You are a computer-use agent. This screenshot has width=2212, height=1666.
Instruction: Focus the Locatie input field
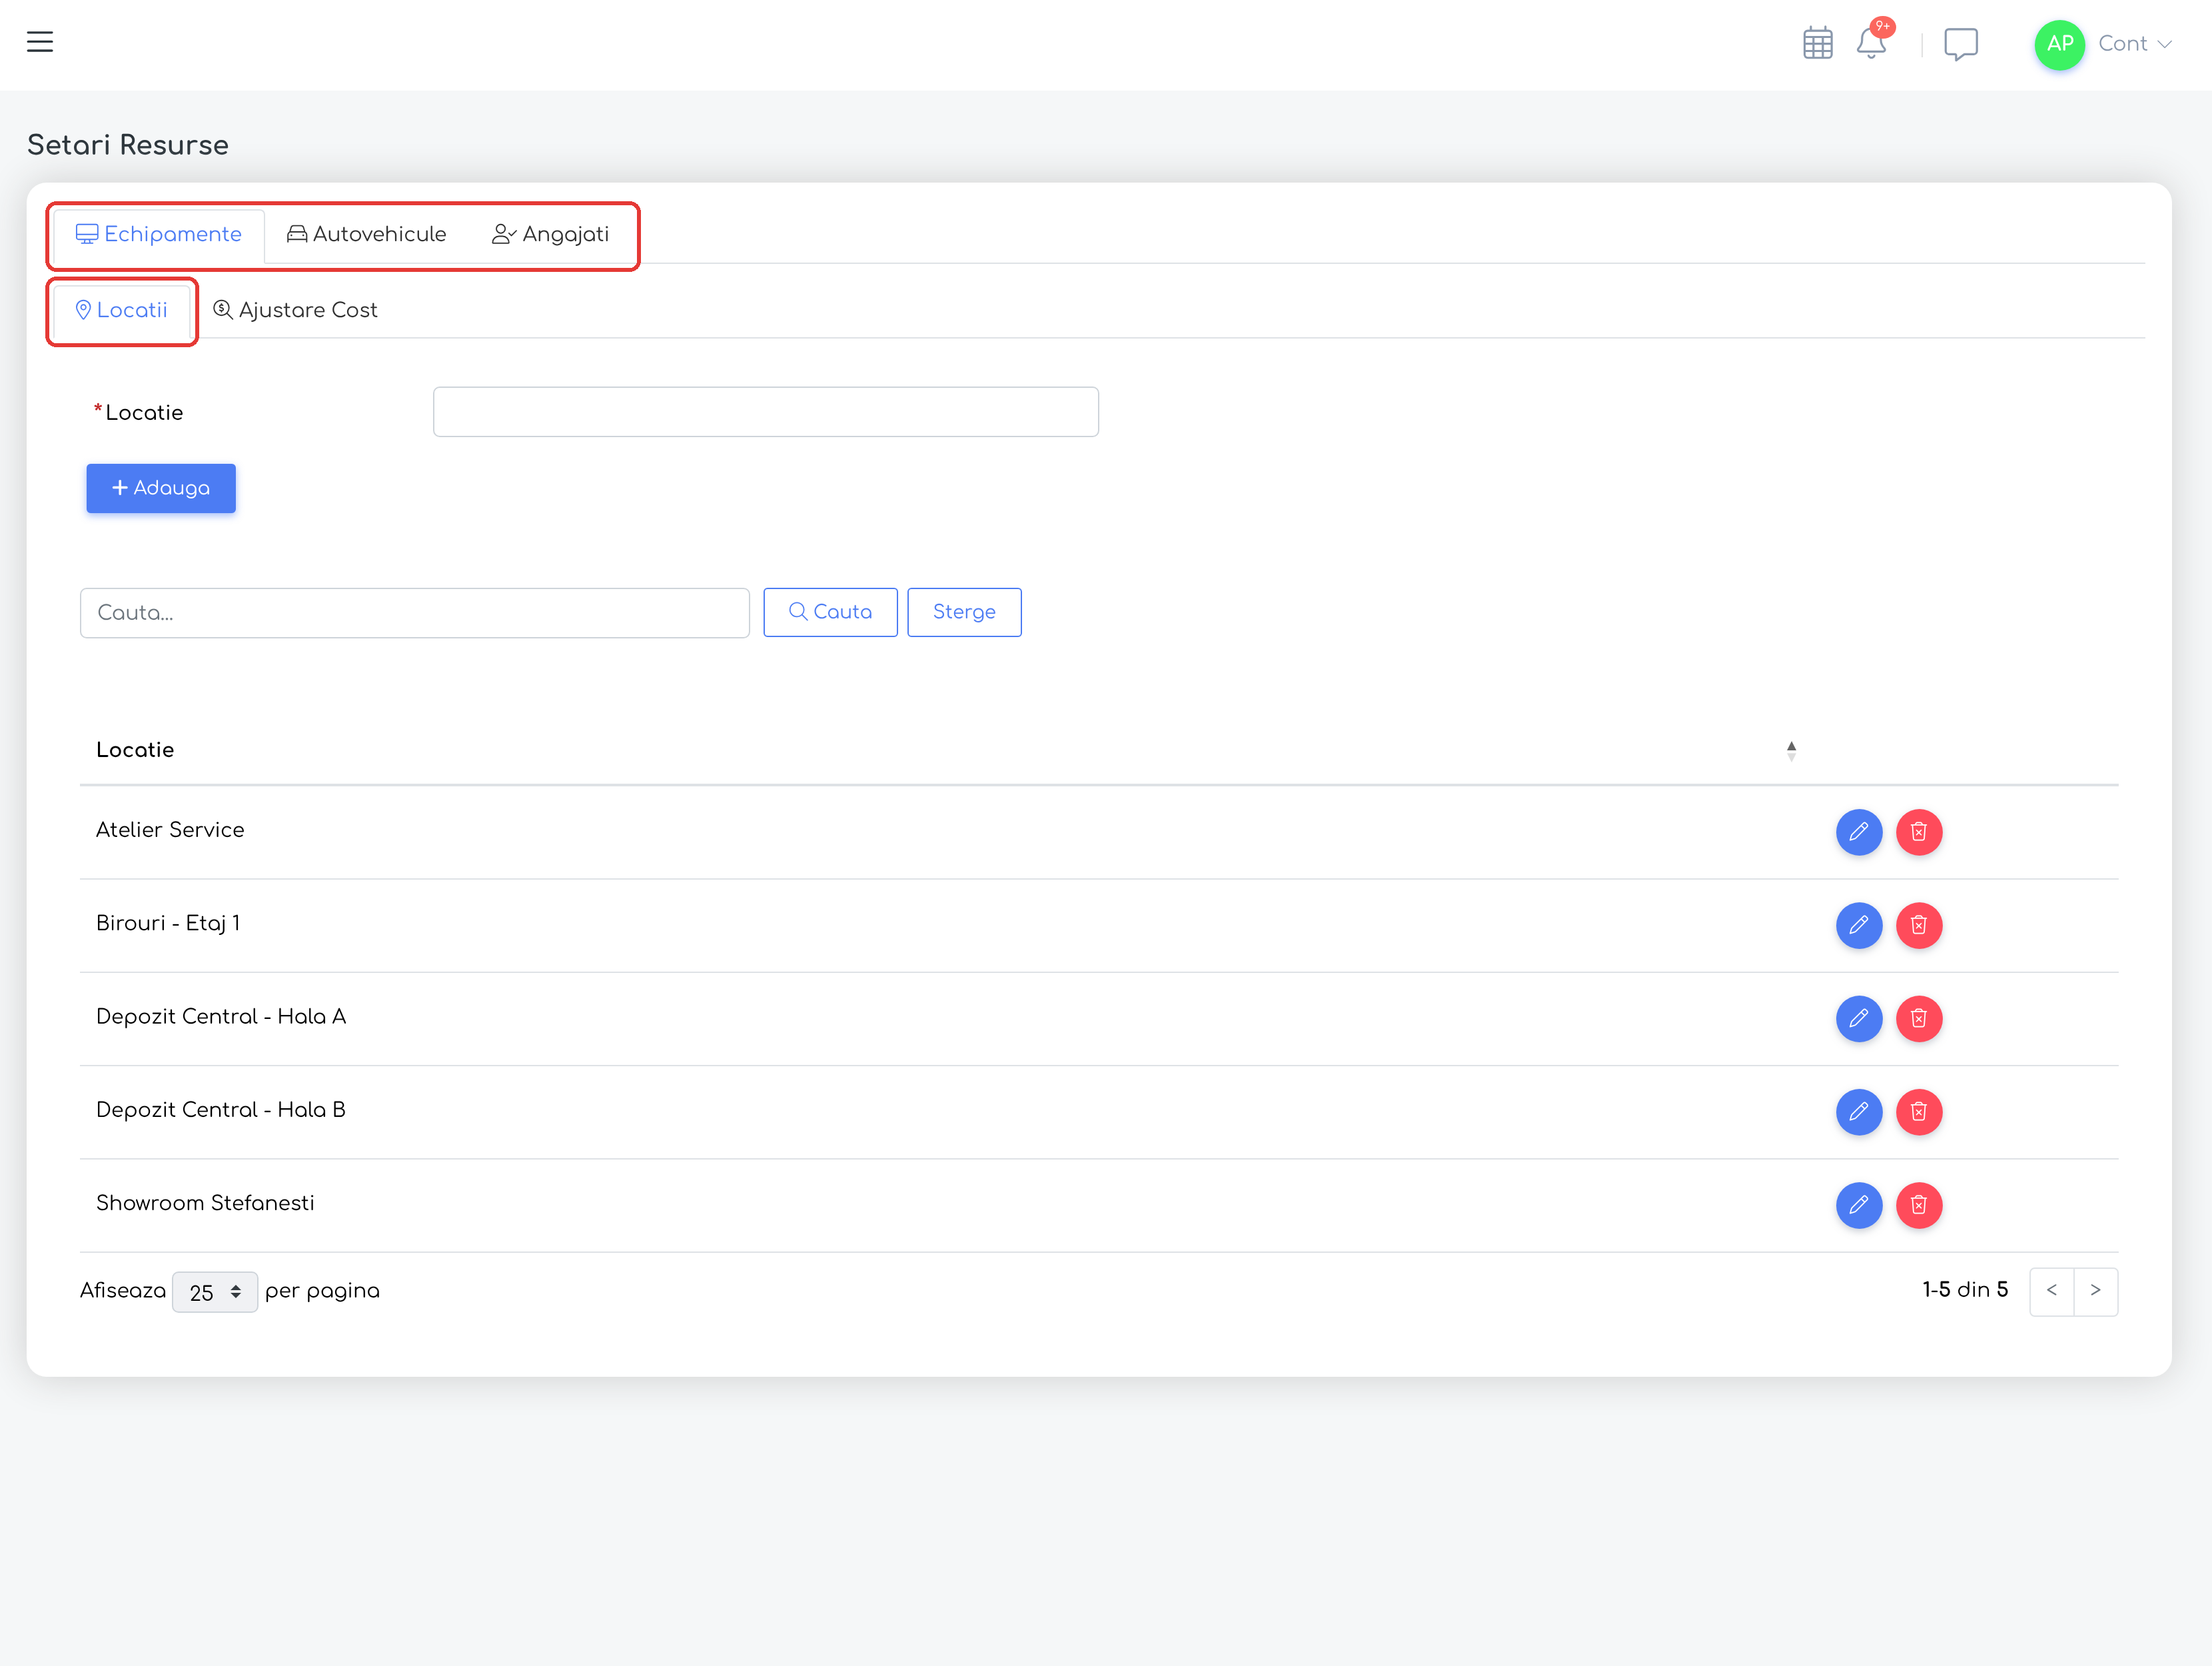(766, 412)
